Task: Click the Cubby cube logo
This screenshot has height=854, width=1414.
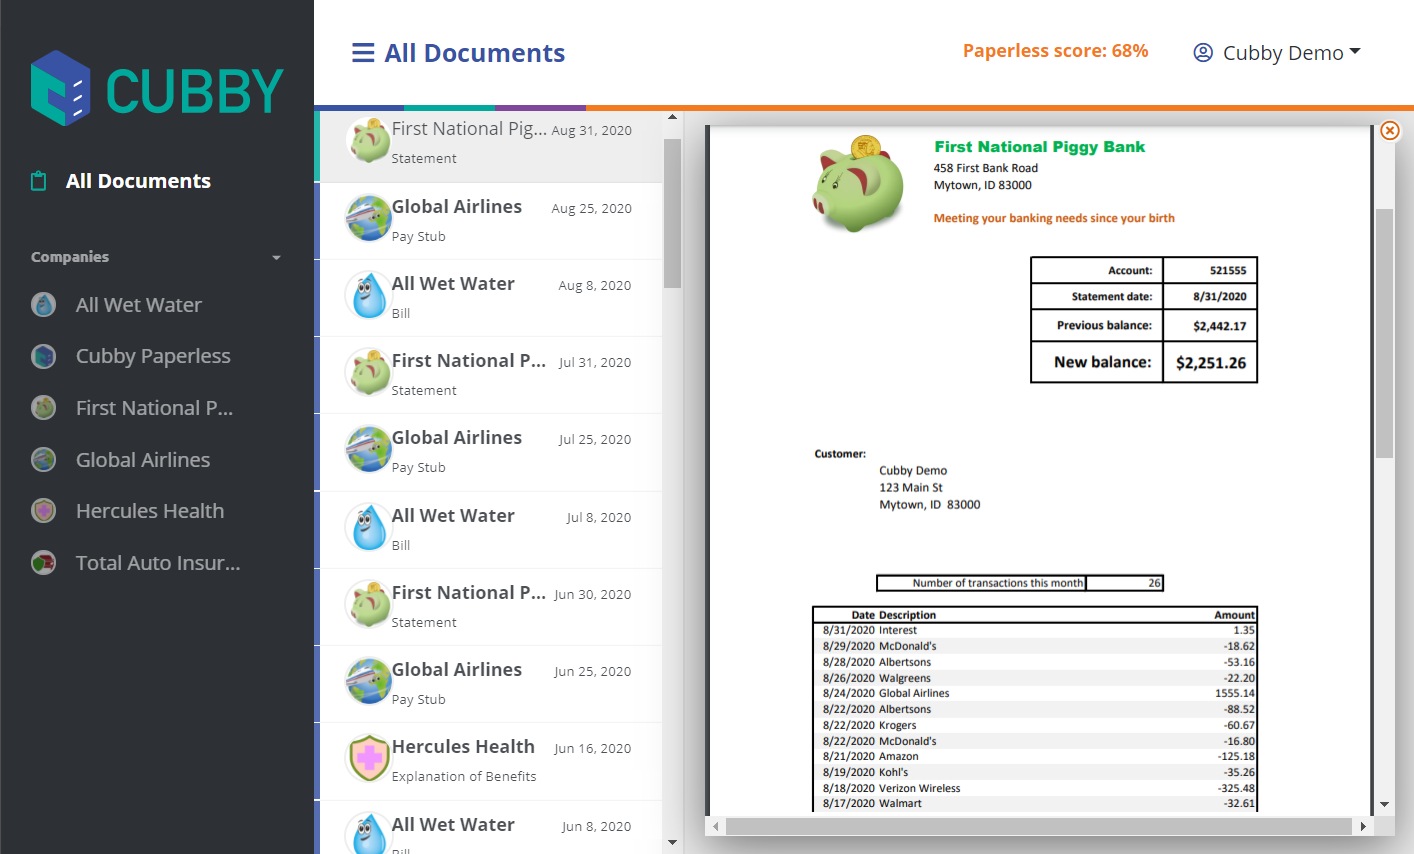Action: coord(60,88)
